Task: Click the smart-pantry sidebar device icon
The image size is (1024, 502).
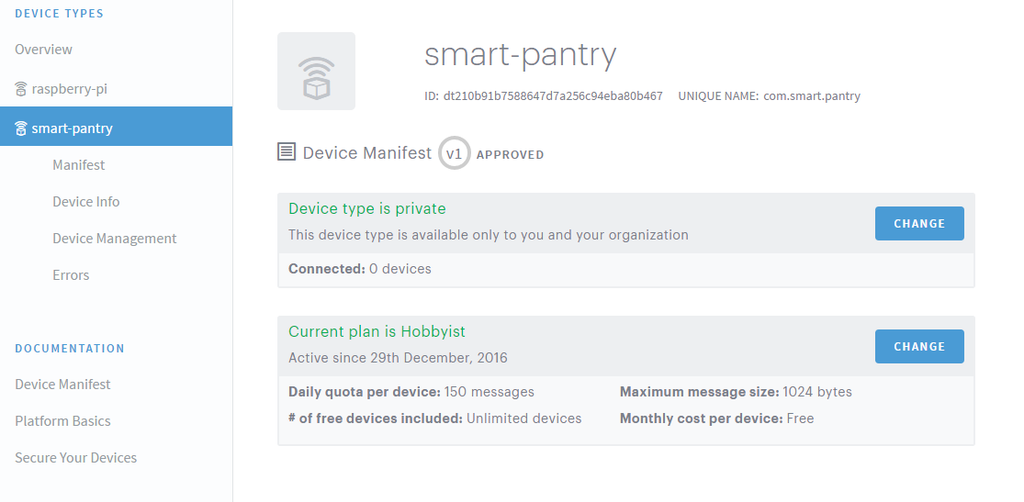Action: click(x=21, y=128)
